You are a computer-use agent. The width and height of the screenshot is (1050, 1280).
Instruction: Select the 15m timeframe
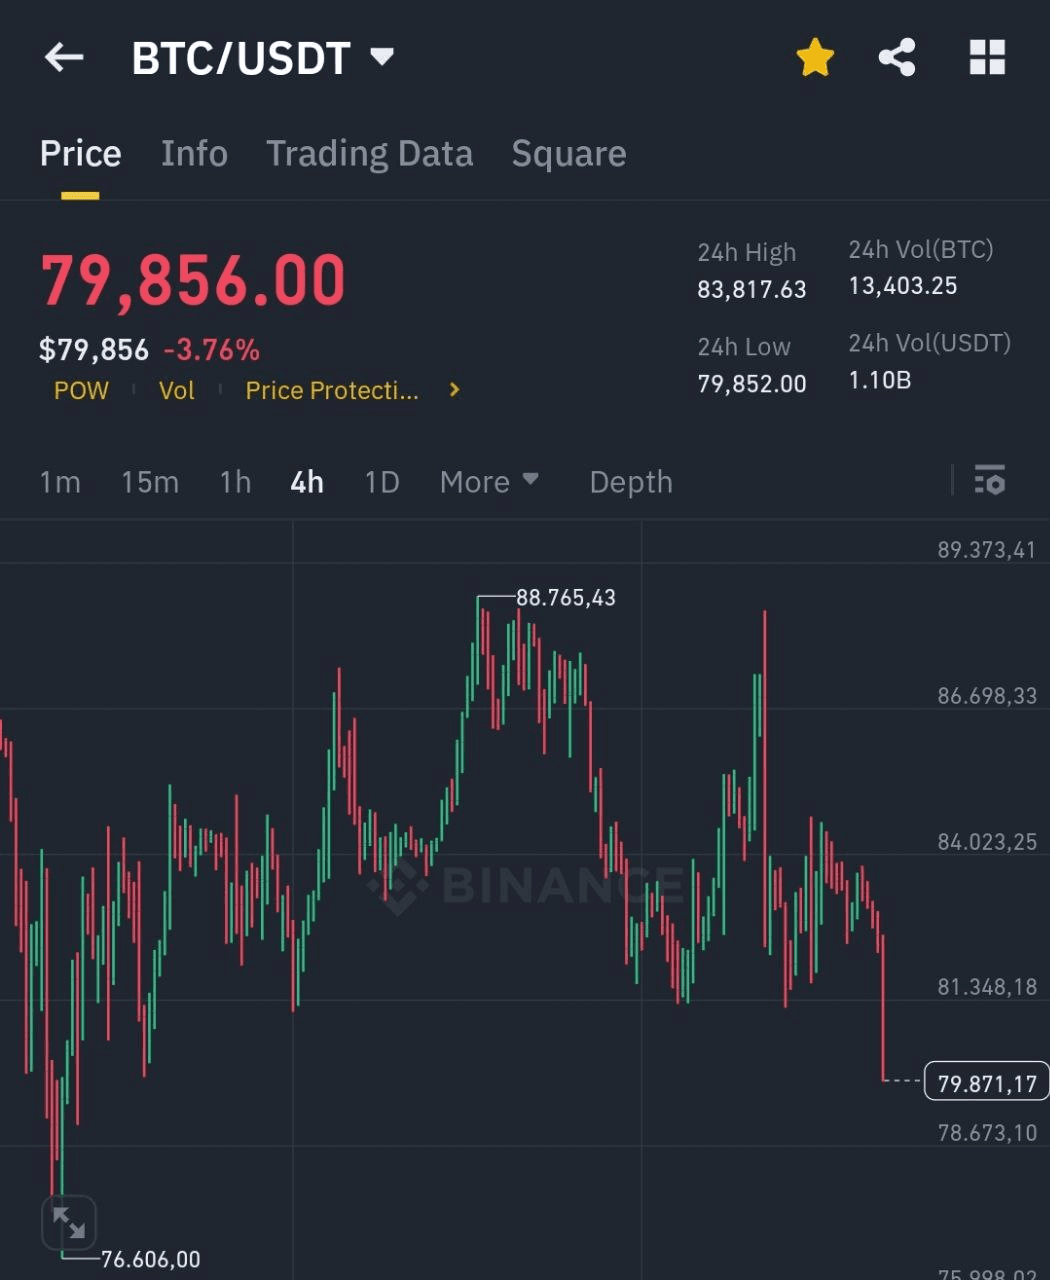tap(150, 482)
